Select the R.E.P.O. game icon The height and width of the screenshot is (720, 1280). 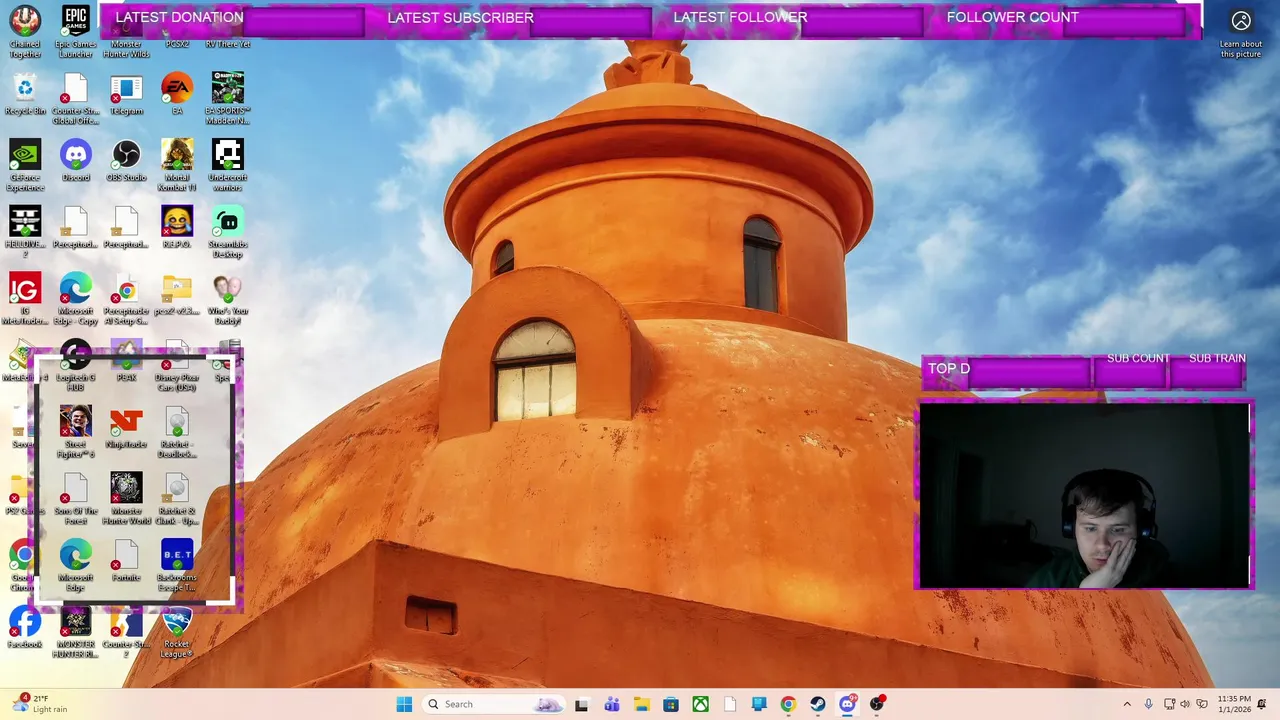pos(177,228)
